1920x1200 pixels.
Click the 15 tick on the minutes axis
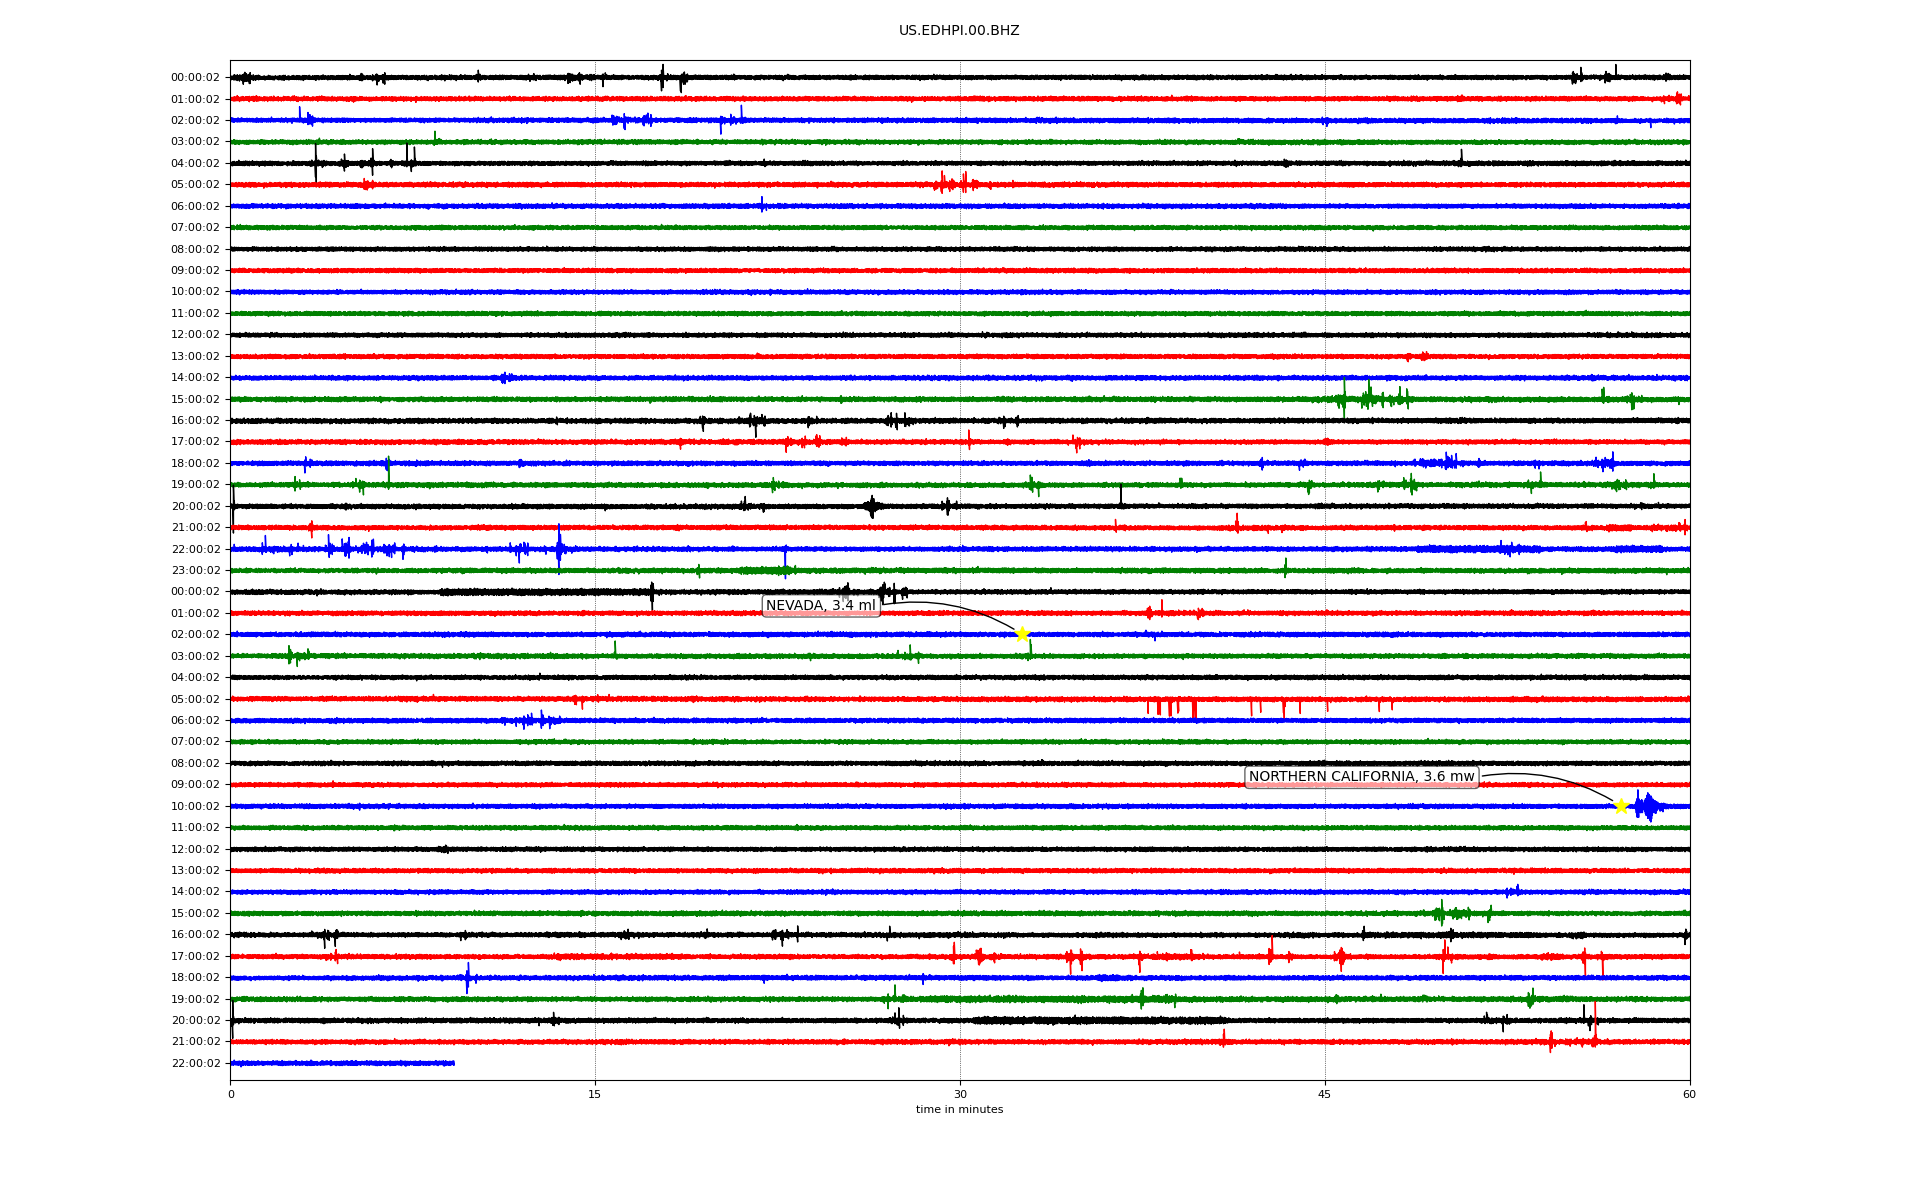click(595, 1094)
